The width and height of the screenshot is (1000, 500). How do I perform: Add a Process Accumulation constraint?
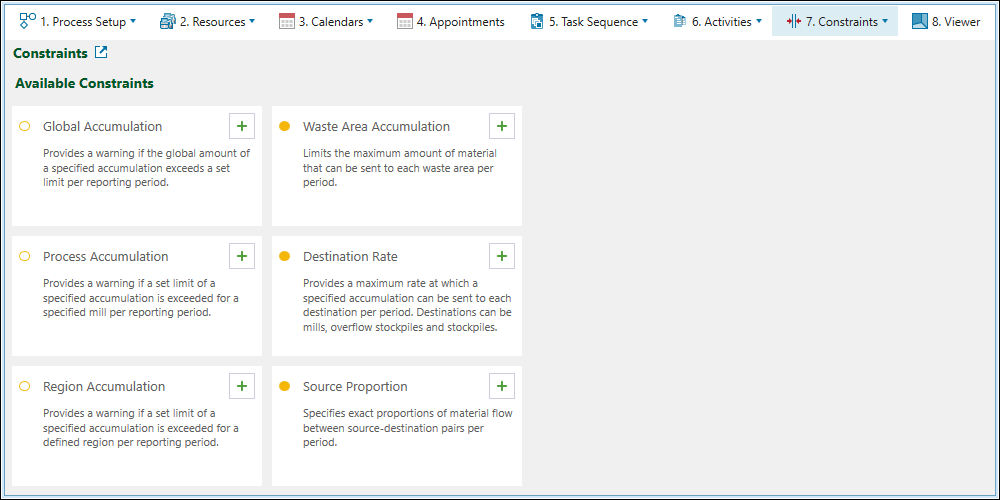tap(242, 256)
